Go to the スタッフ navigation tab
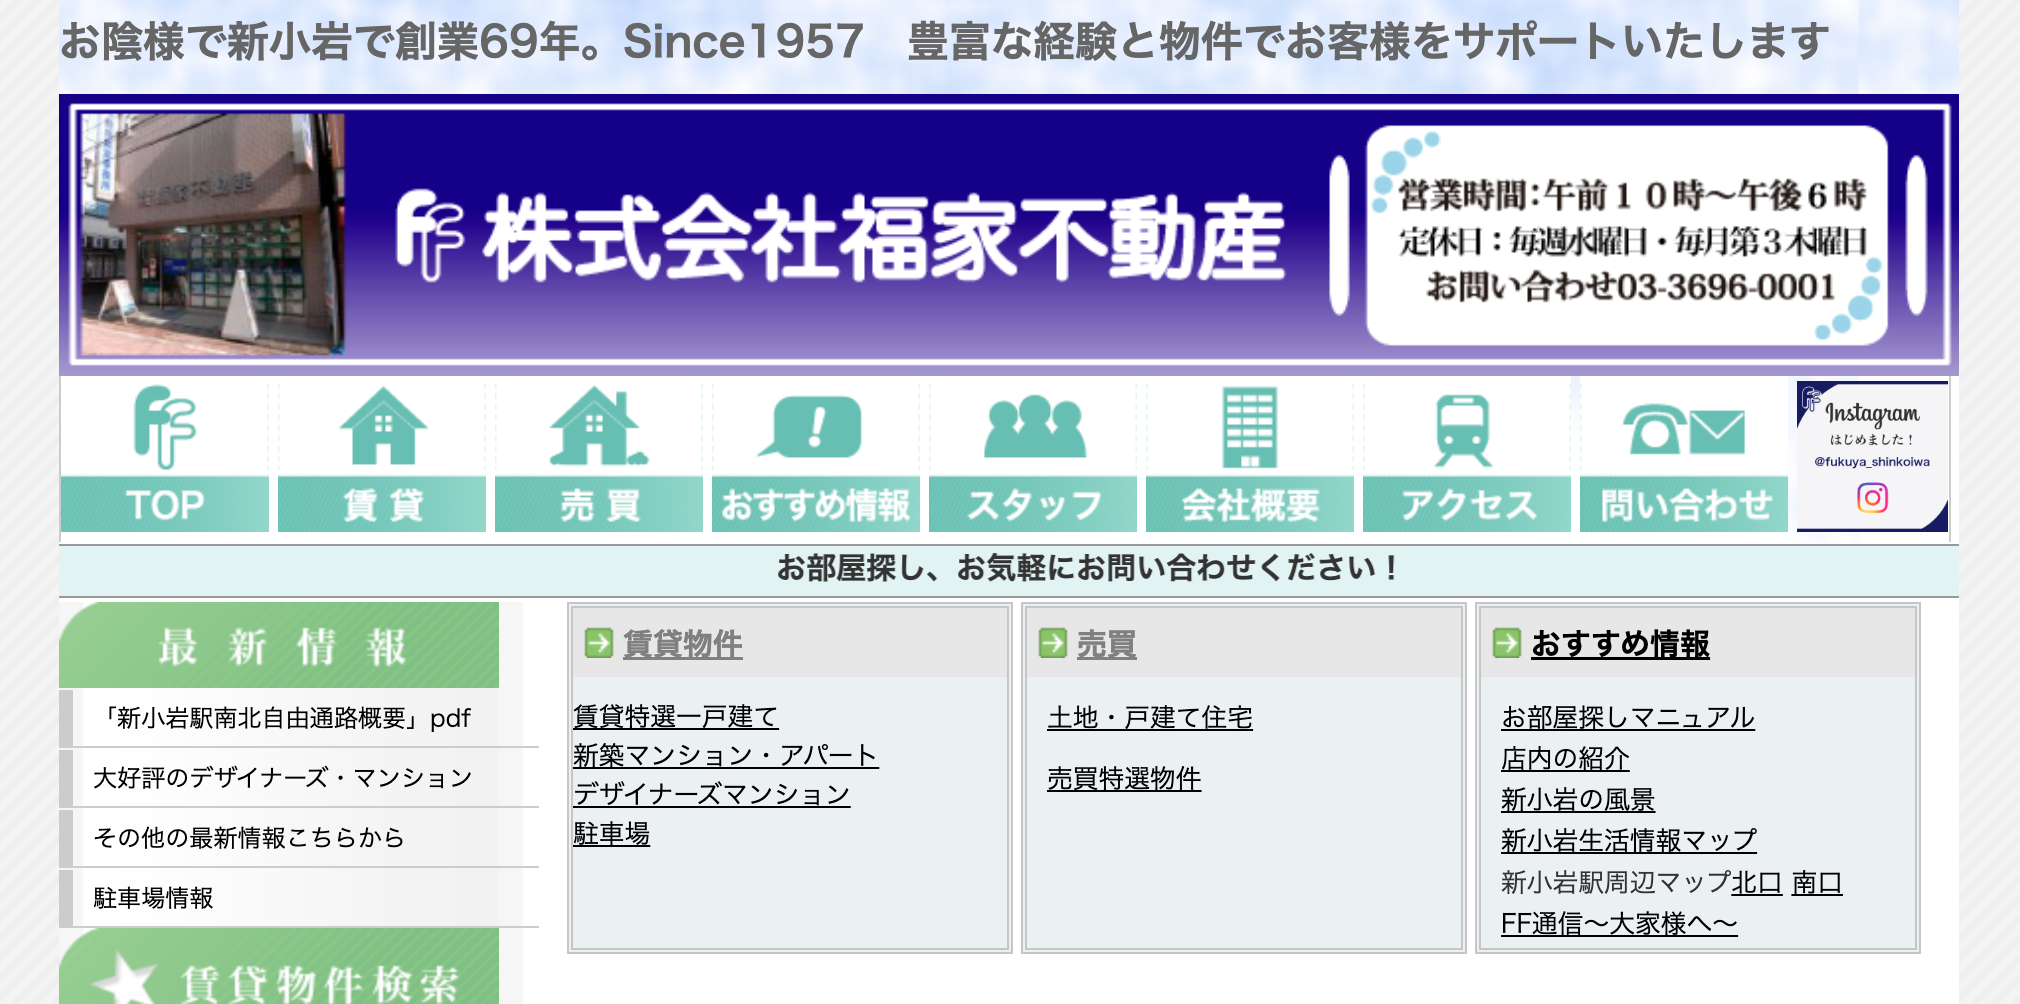This screenshot has width=2020, height=1004. [1033, 504]
